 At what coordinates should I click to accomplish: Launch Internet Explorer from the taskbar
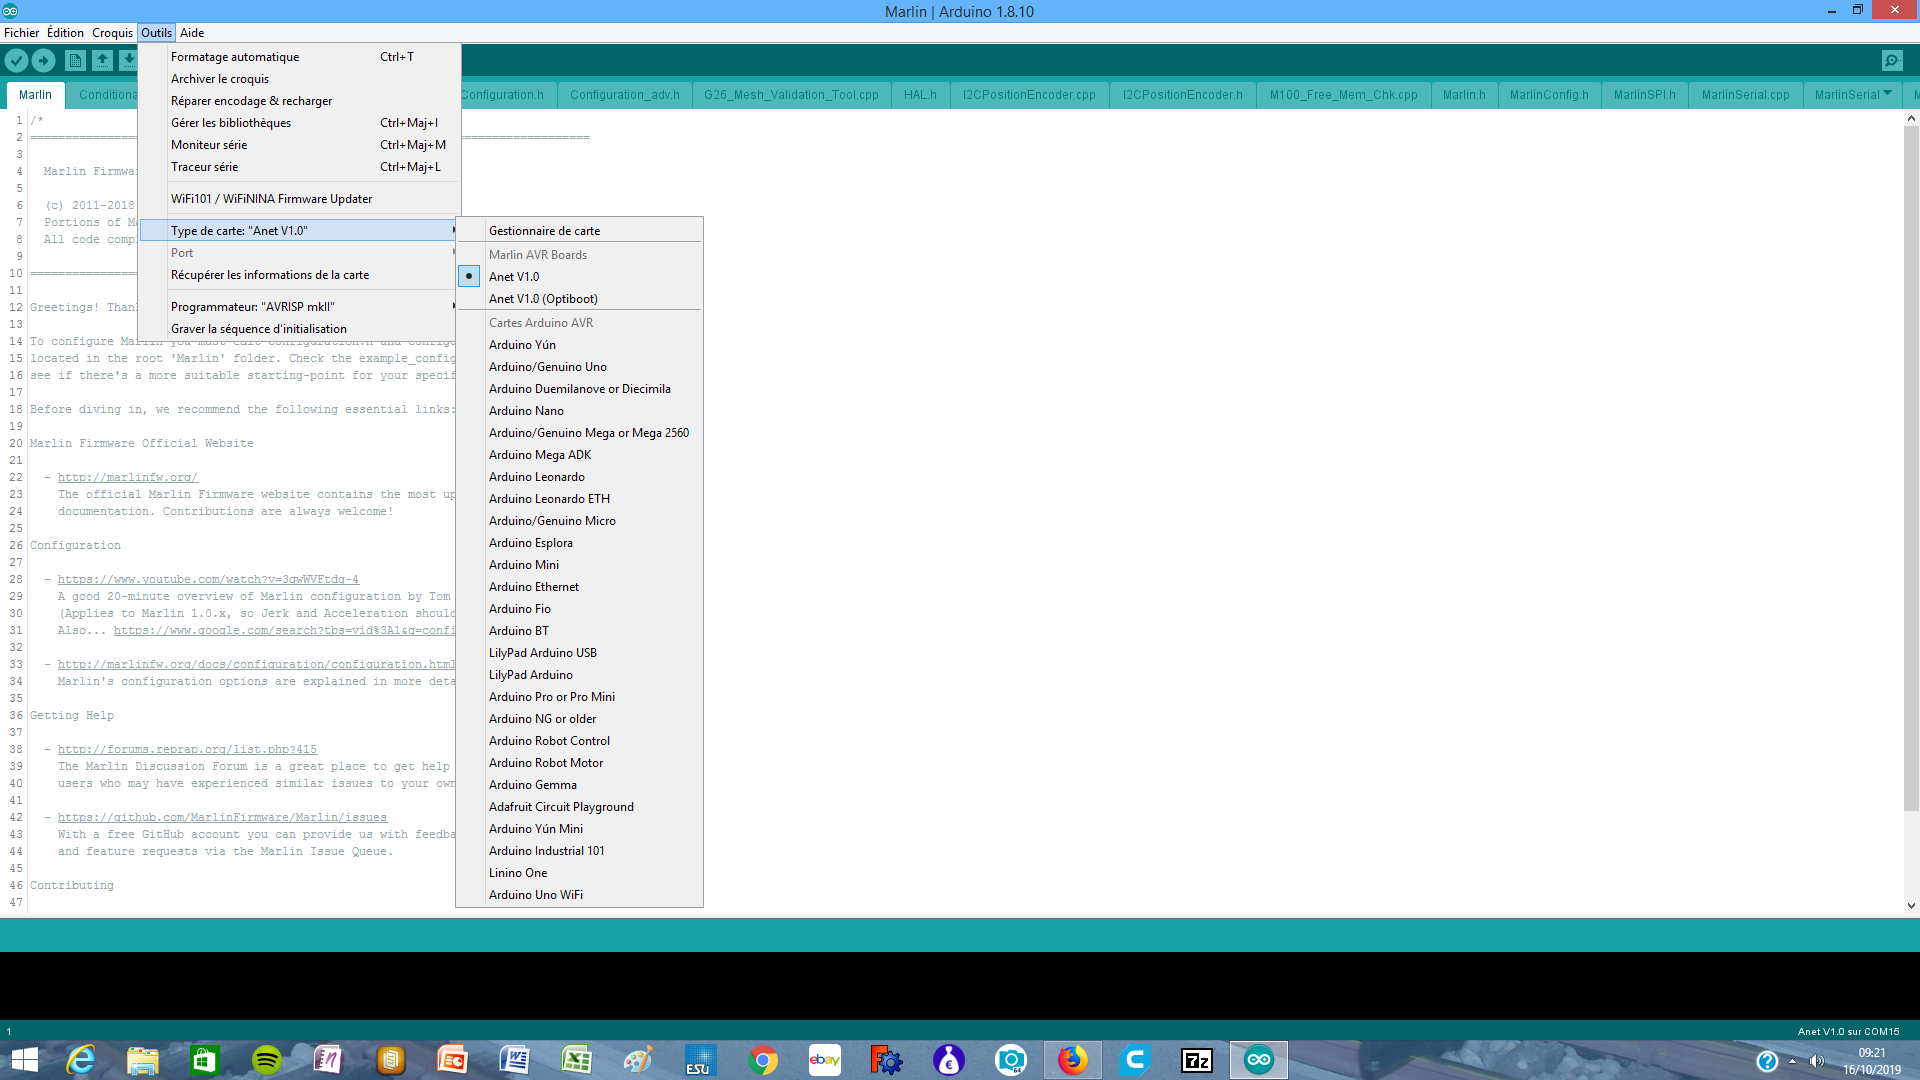coord(80,1060)
